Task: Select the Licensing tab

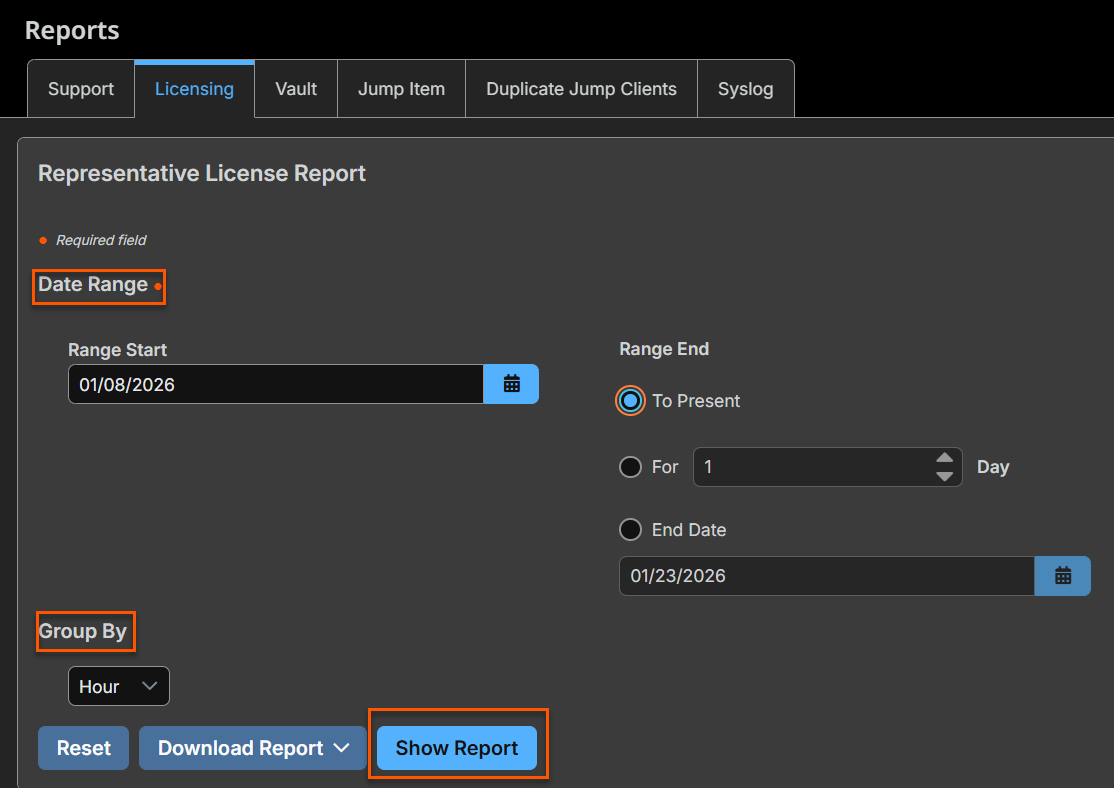Action: tap(194, 89)
